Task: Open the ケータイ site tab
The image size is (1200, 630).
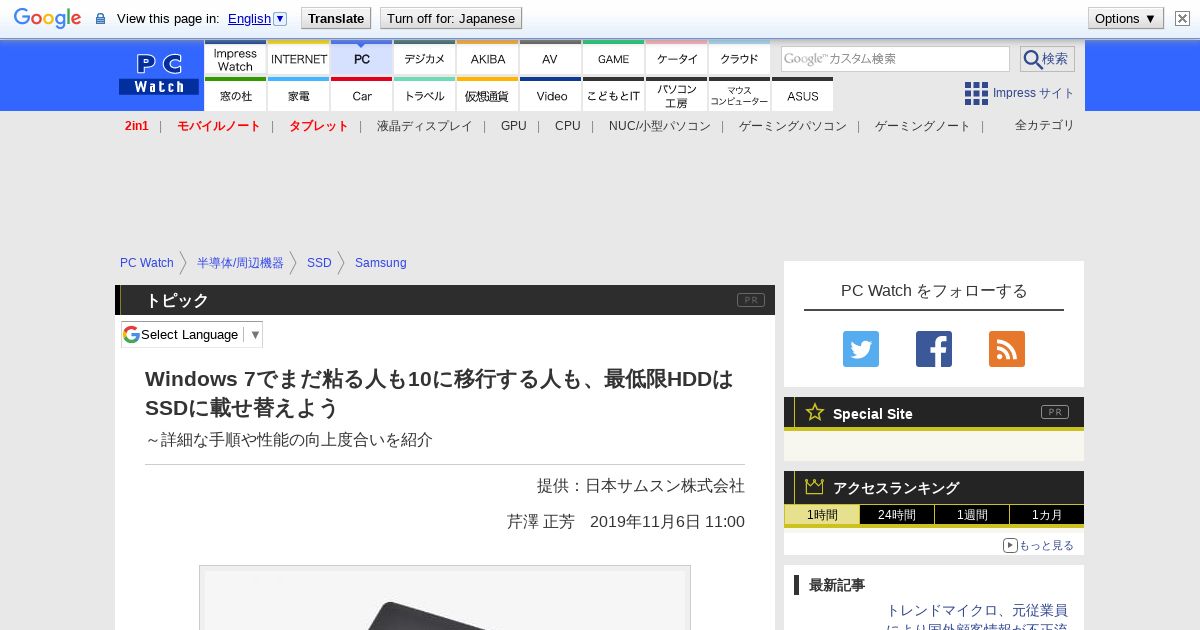Action: tap(677, 58)
